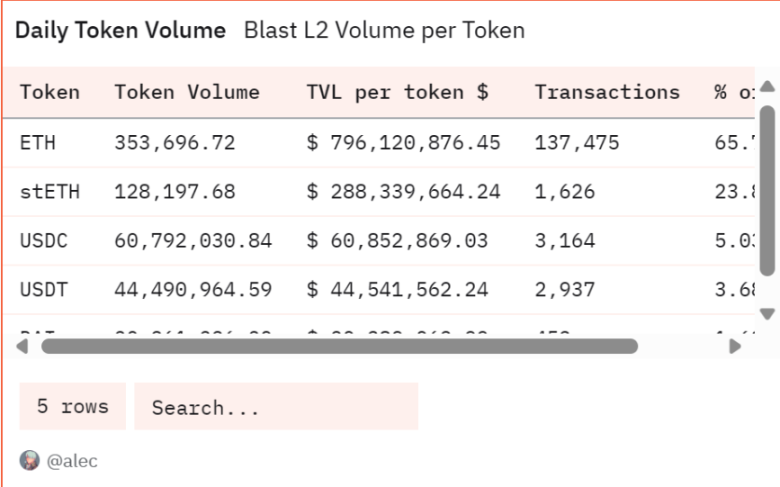Sort by TVL per token $ header
The image size is (780, 487).
(x=397, y=92)
